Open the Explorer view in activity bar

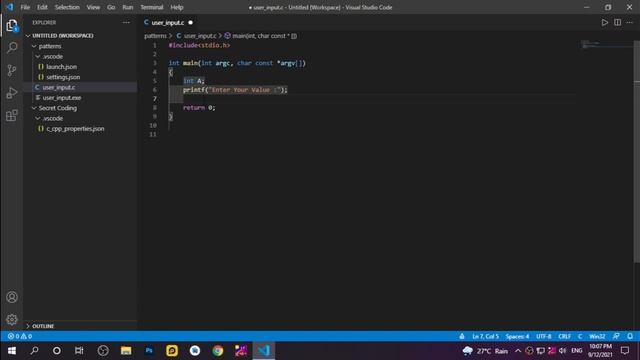coord(12,25)
